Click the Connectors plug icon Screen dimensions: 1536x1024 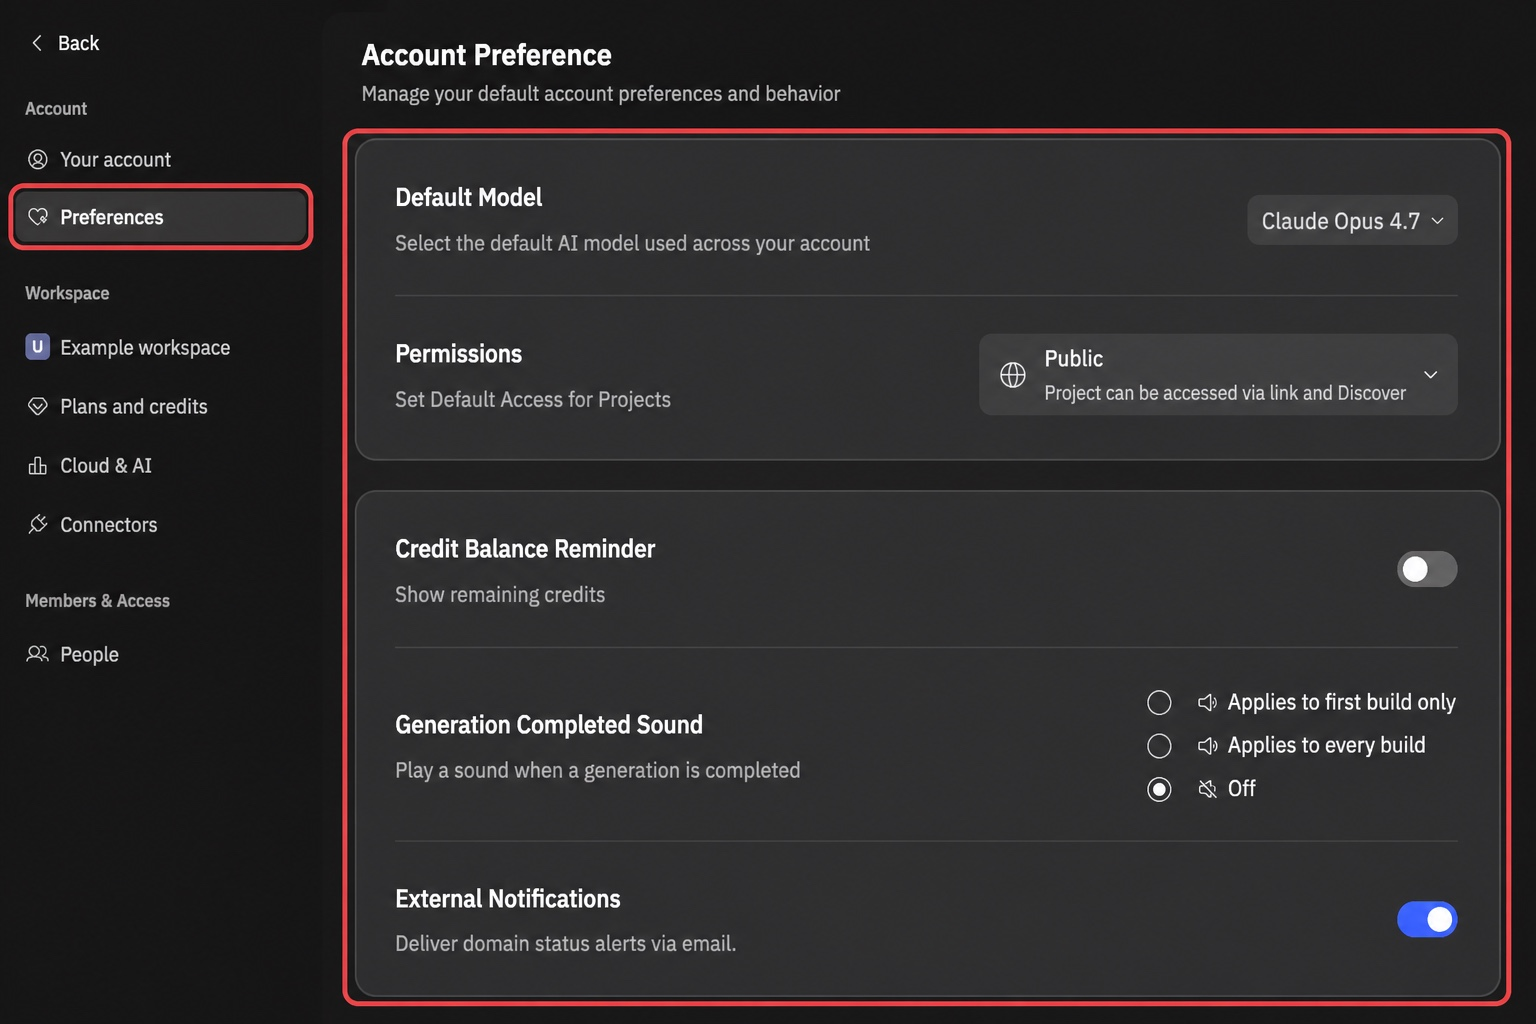point(38,524)
